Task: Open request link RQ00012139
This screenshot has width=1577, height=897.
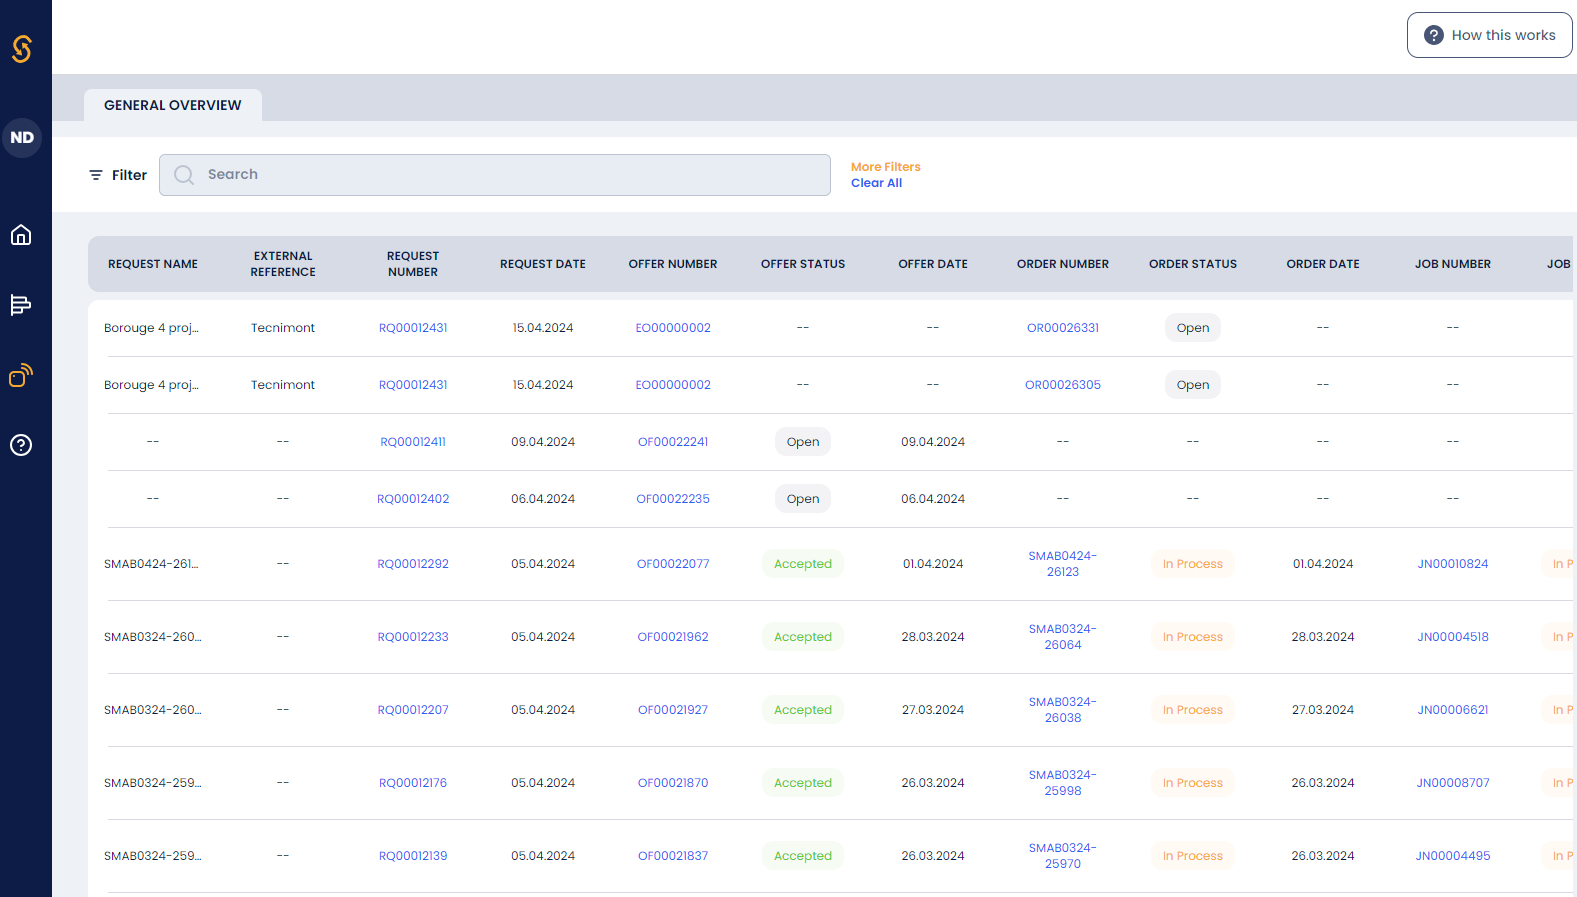Action: click(413, 856)
